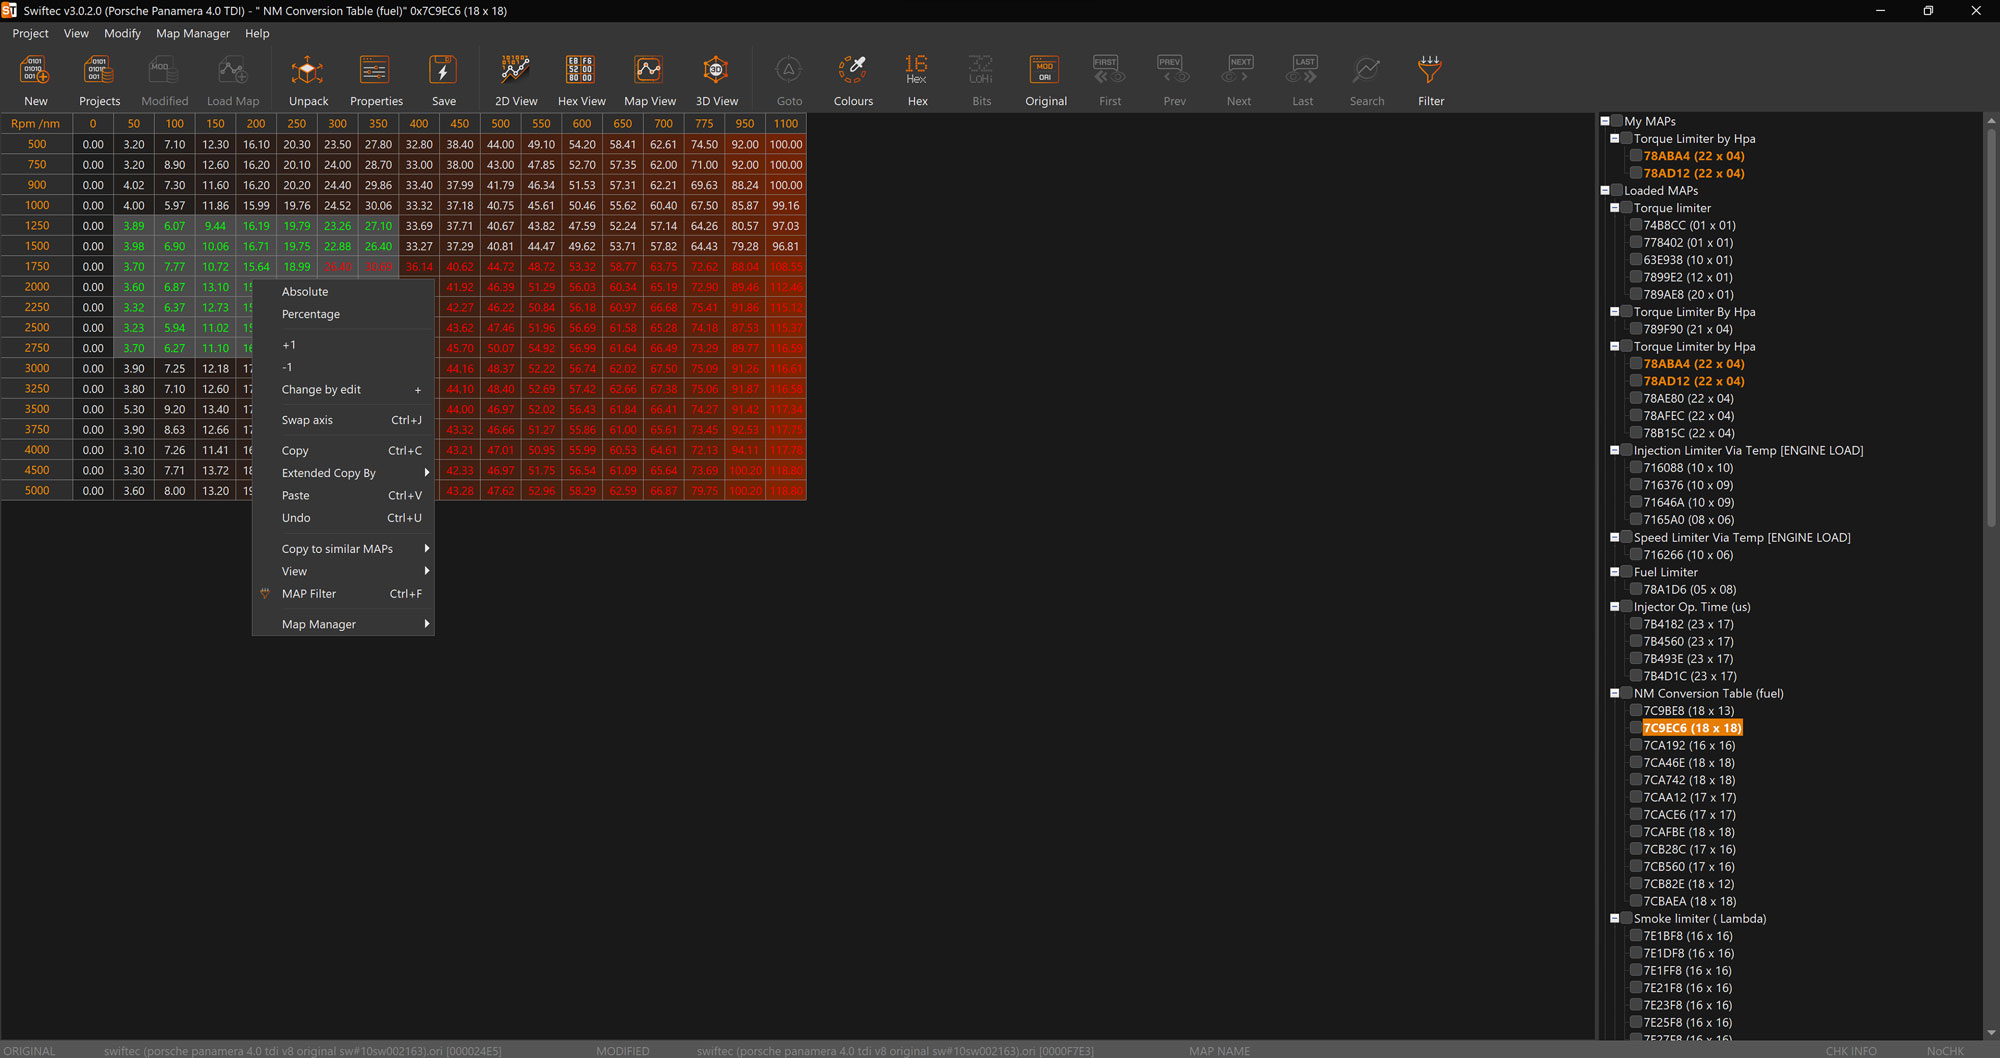
Task: Open the Map Manager menu in menu bar
Action: point(192,33)
